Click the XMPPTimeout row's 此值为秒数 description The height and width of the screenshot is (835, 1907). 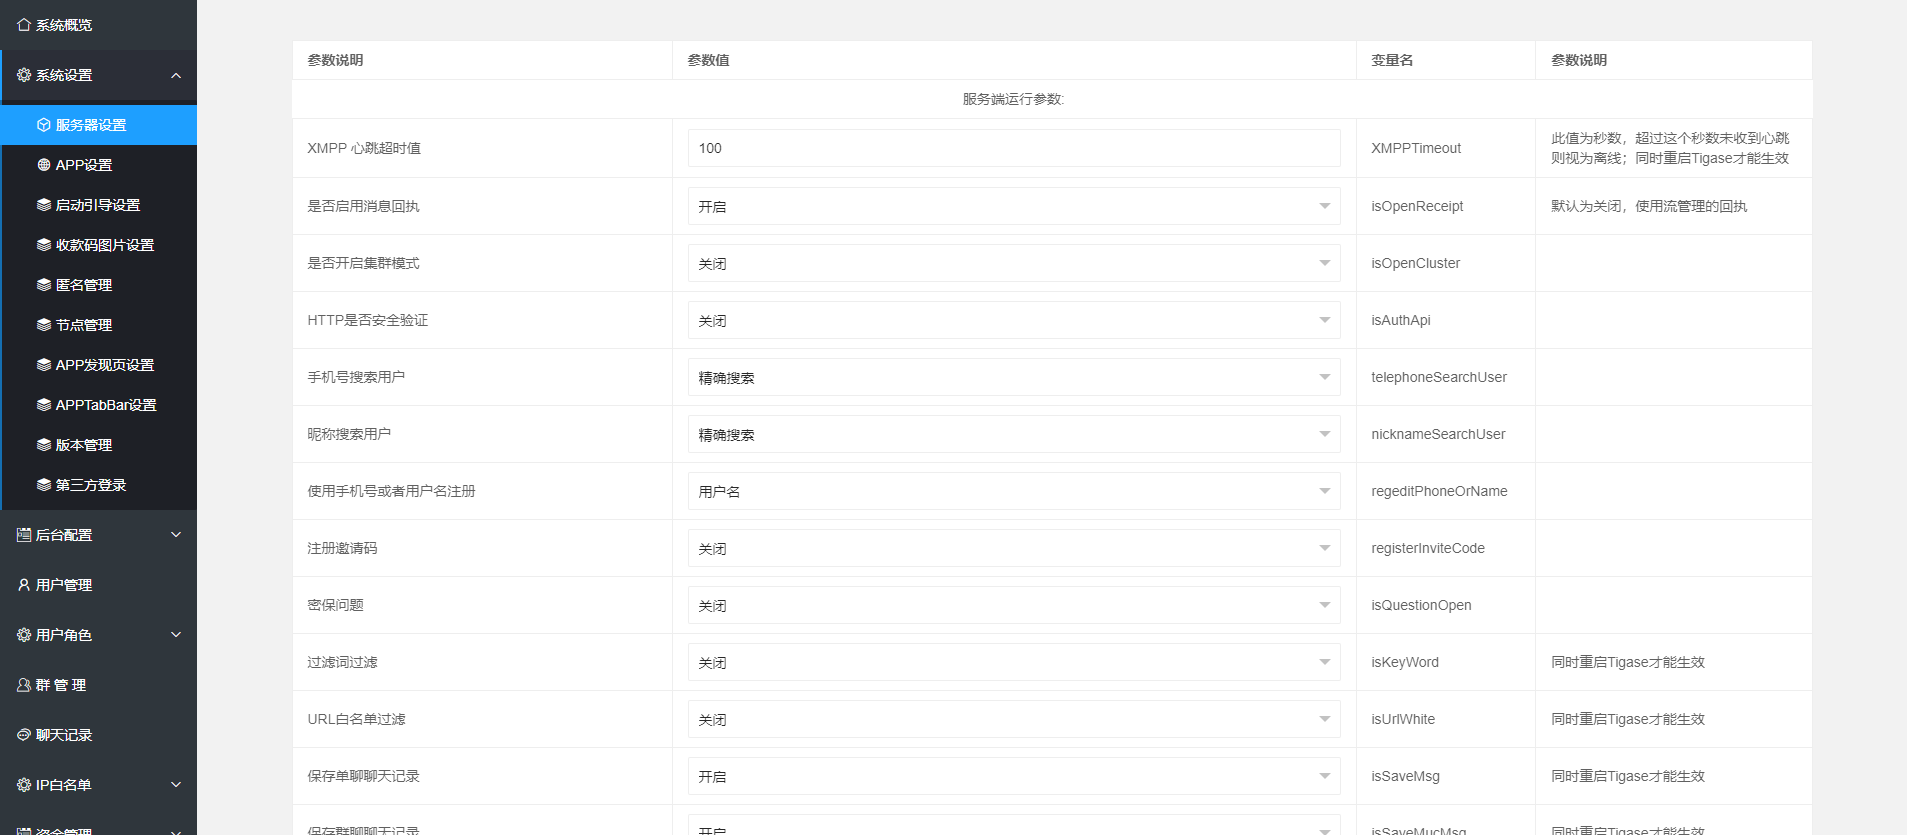pyautogui.click(x=1670, y=148)
